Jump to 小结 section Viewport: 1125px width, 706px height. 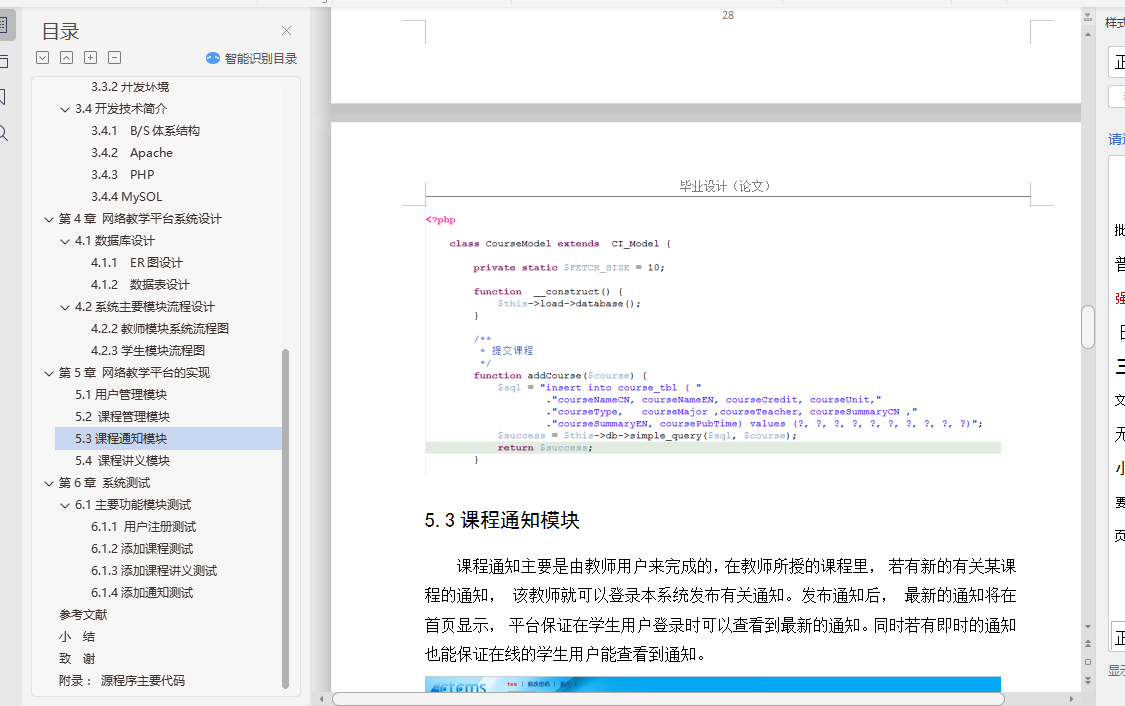[x=77, y=636]
